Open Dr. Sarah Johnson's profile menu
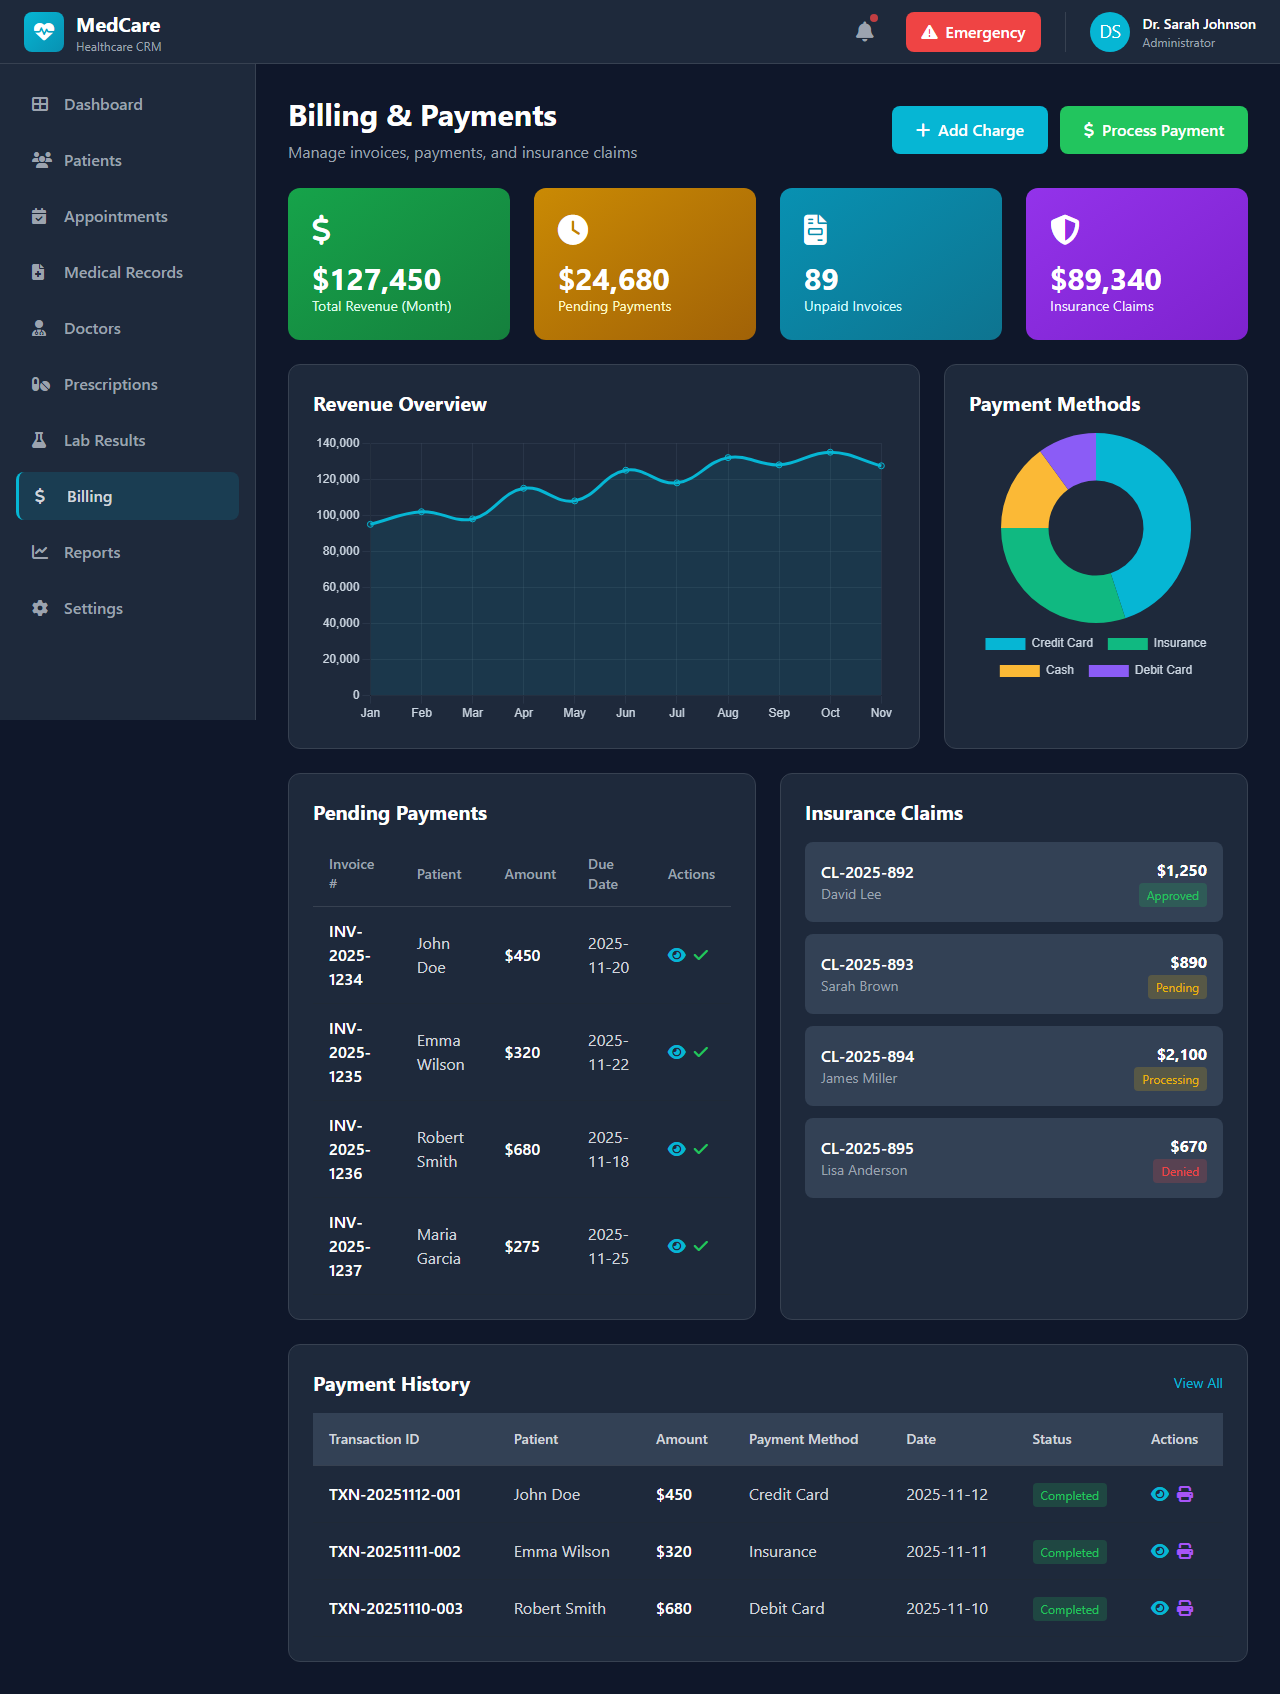This screenshot has height=1694, width=1280. click(x=1198, y=32)
